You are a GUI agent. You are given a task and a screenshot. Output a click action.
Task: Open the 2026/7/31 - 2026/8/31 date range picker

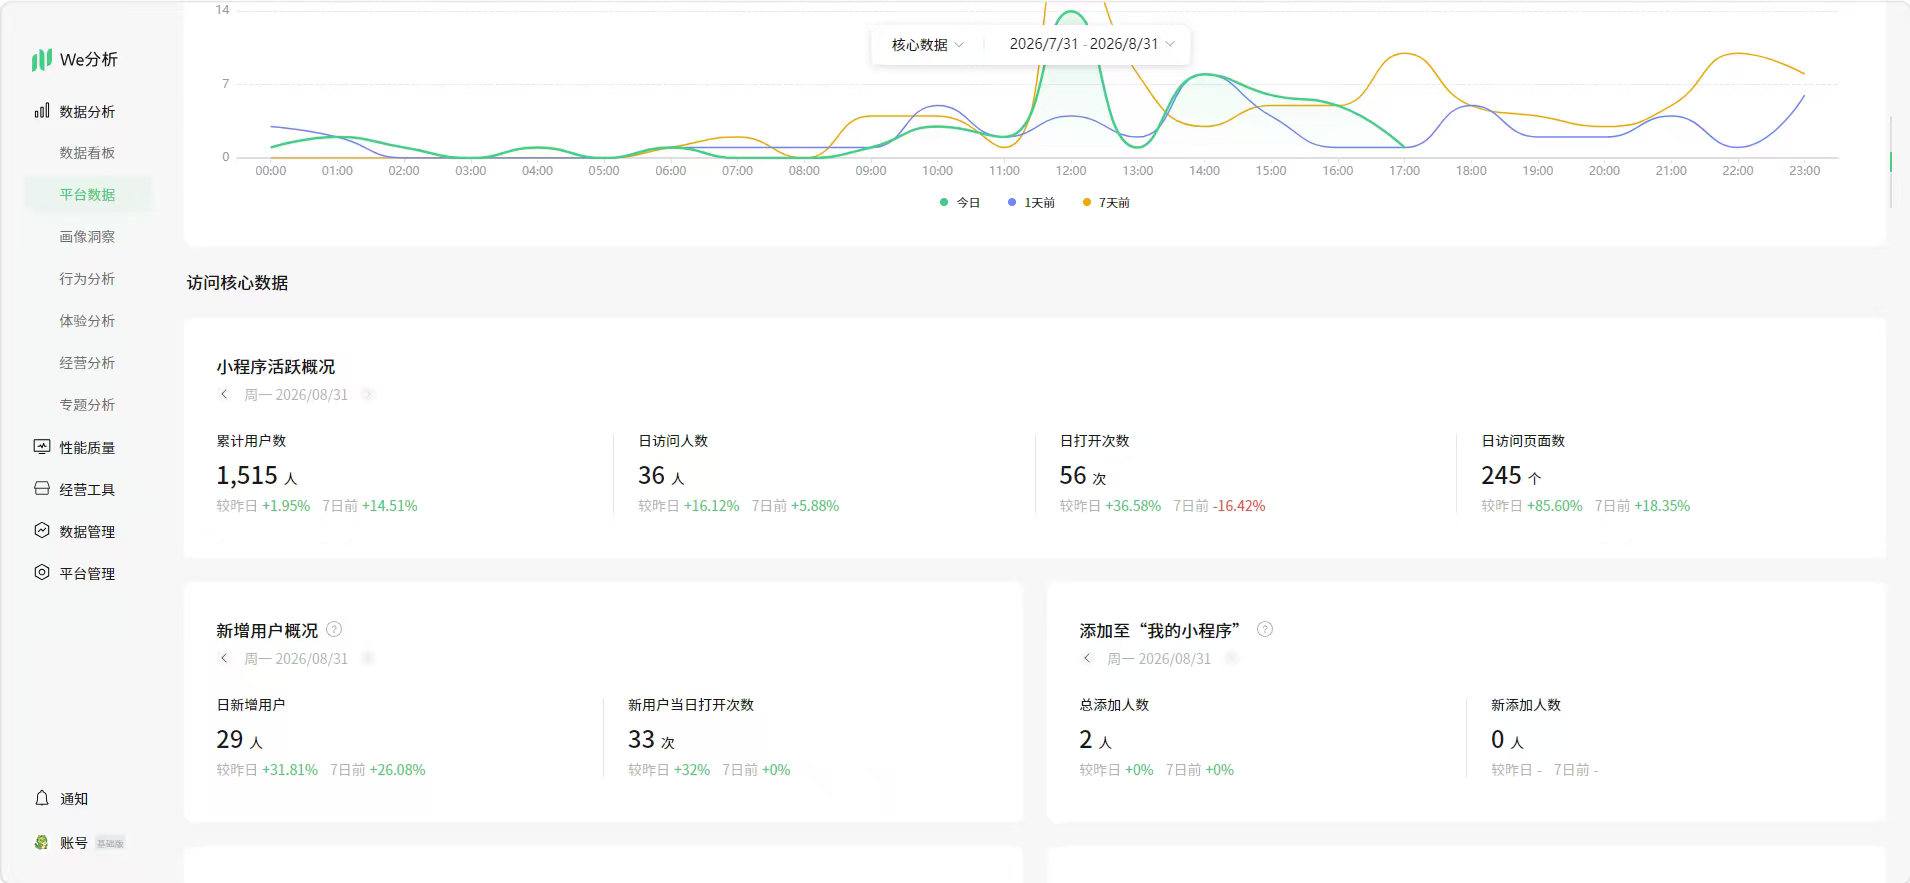[x=1092, y=44]
